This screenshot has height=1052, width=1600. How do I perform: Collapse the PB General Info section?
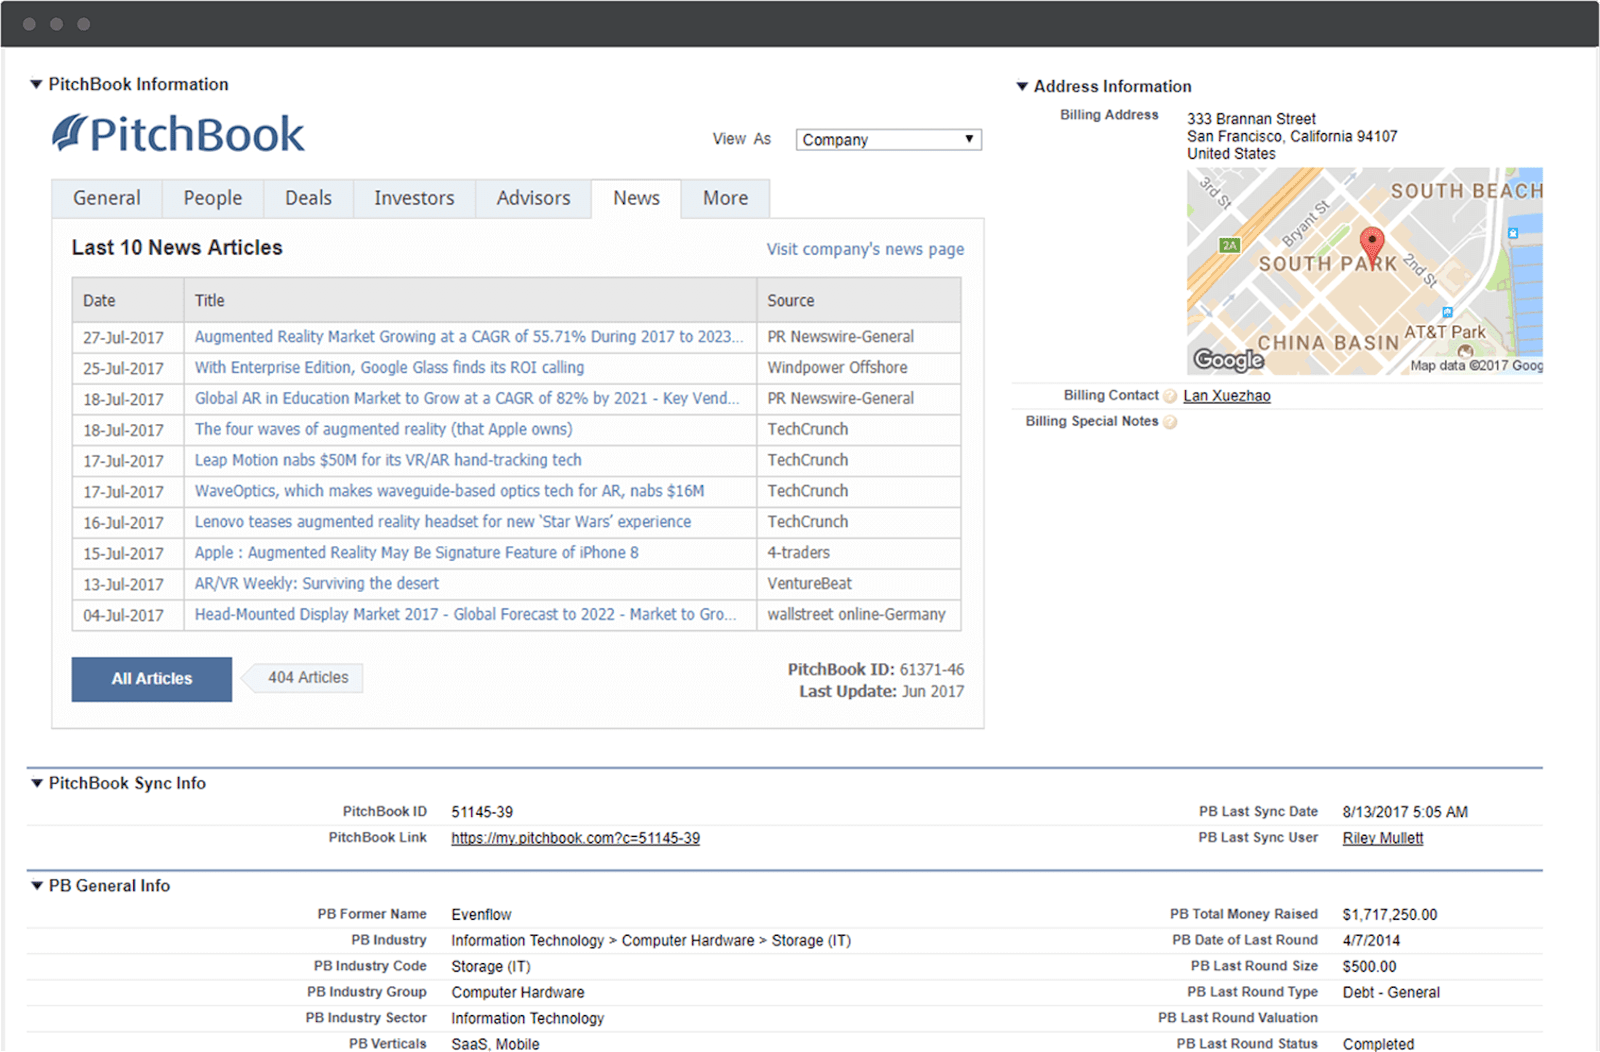(x=37, y=886)
